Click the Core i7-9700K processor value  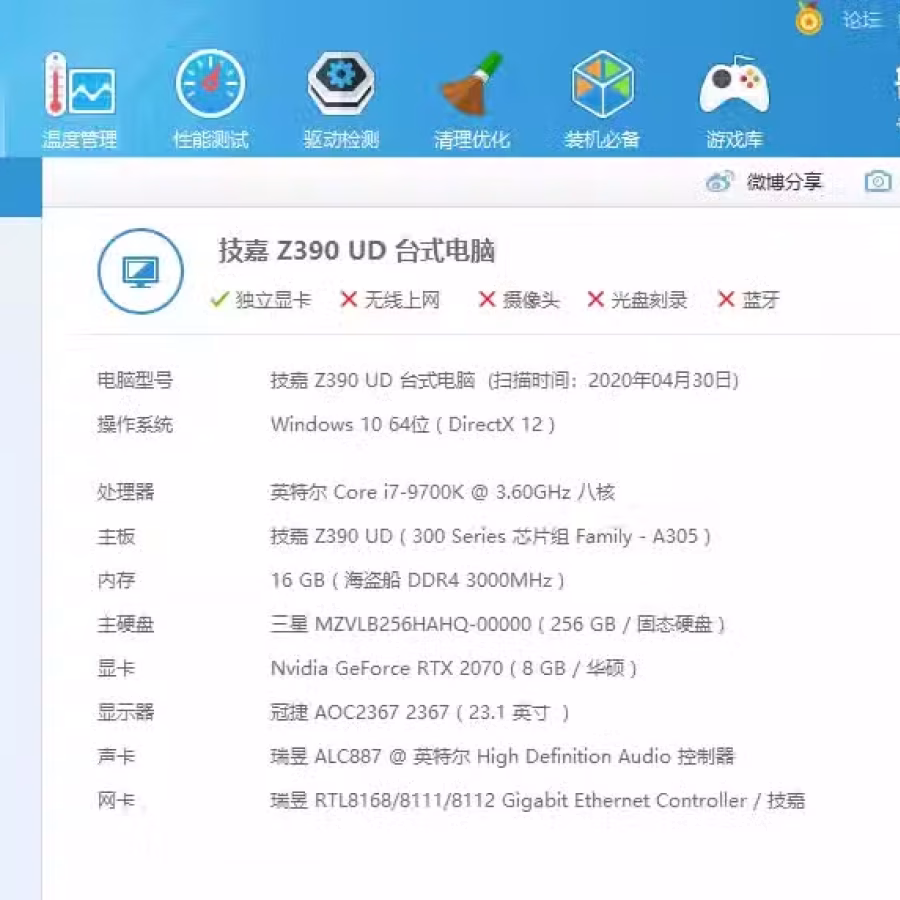click(x=443, y=492)
